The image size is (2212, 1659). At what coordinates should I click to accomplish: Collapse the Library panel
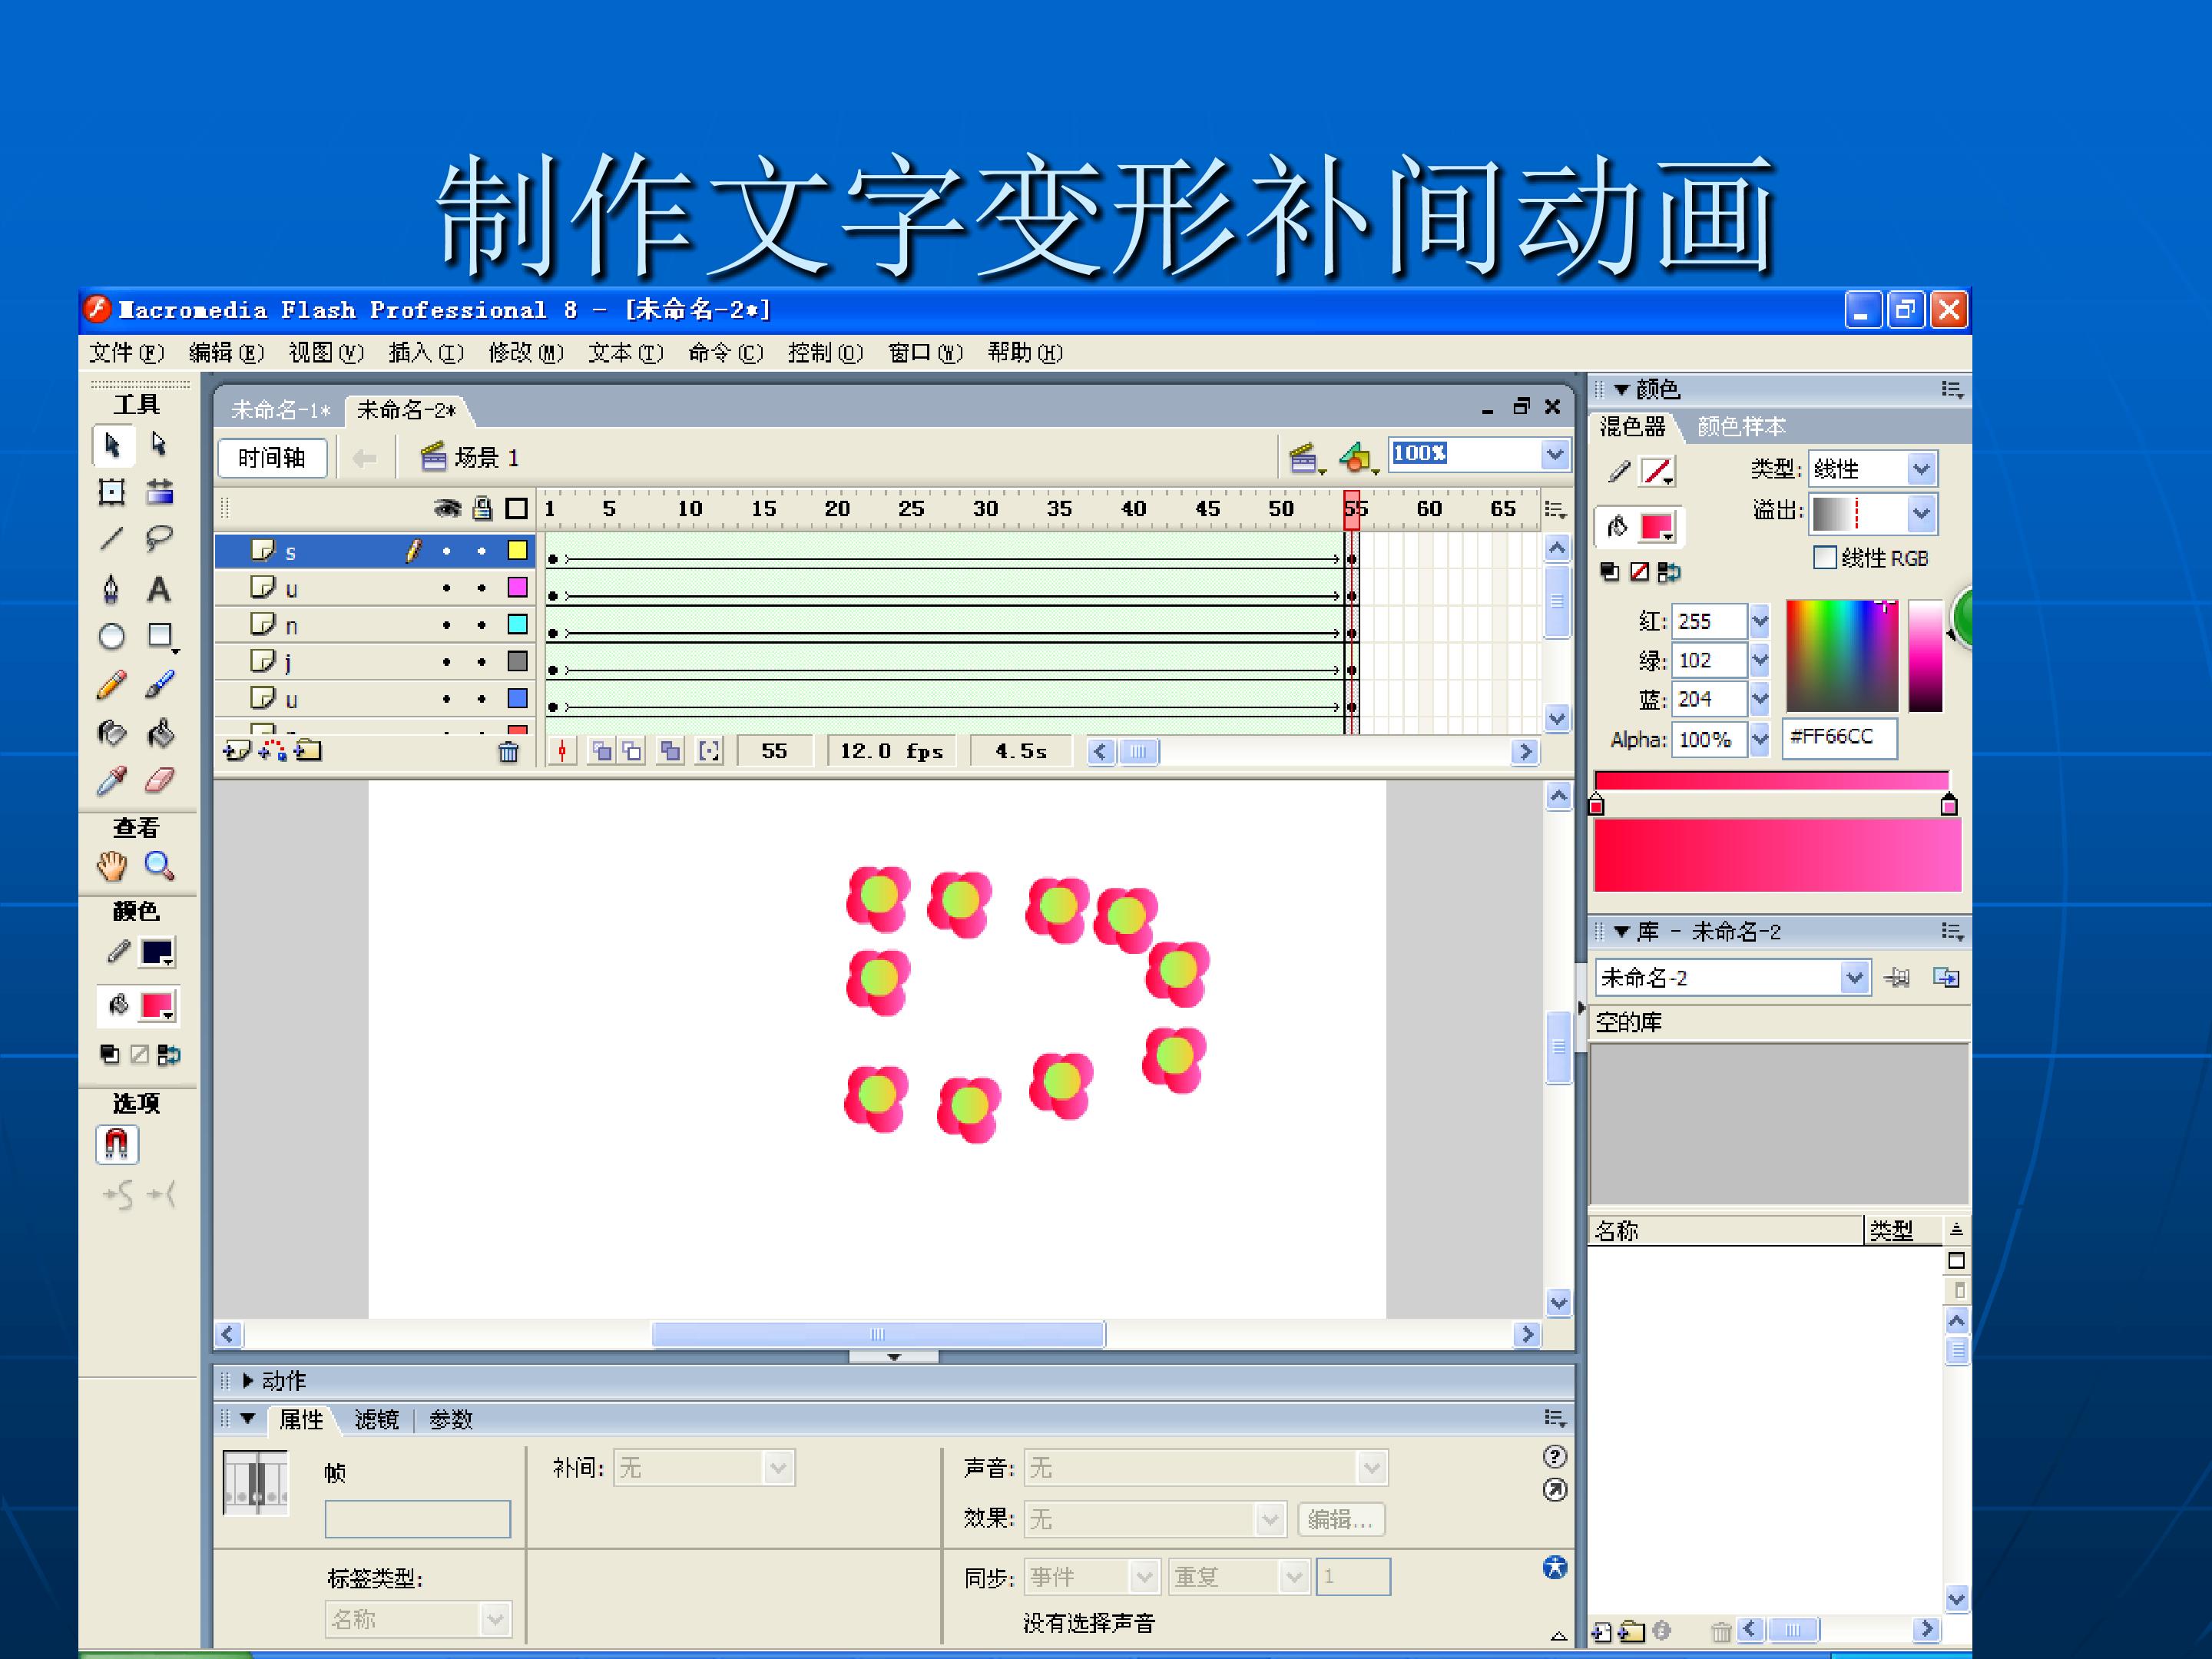click(1622, 932)
